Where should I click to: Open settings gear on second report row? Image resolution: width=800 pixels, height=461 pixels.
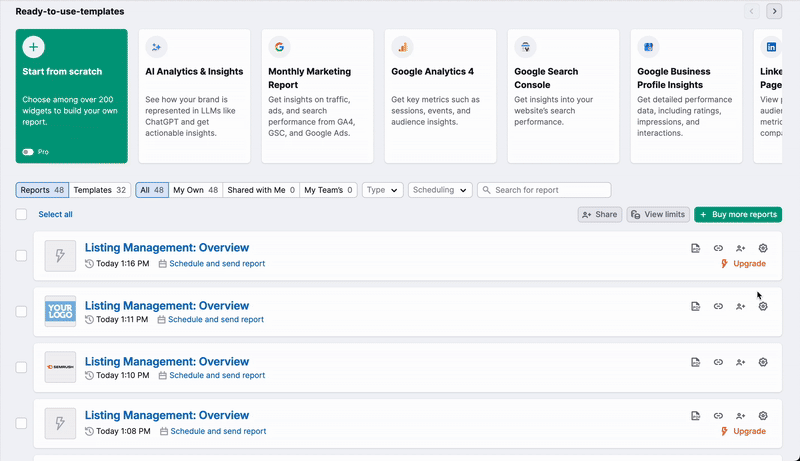click(763, 306)
